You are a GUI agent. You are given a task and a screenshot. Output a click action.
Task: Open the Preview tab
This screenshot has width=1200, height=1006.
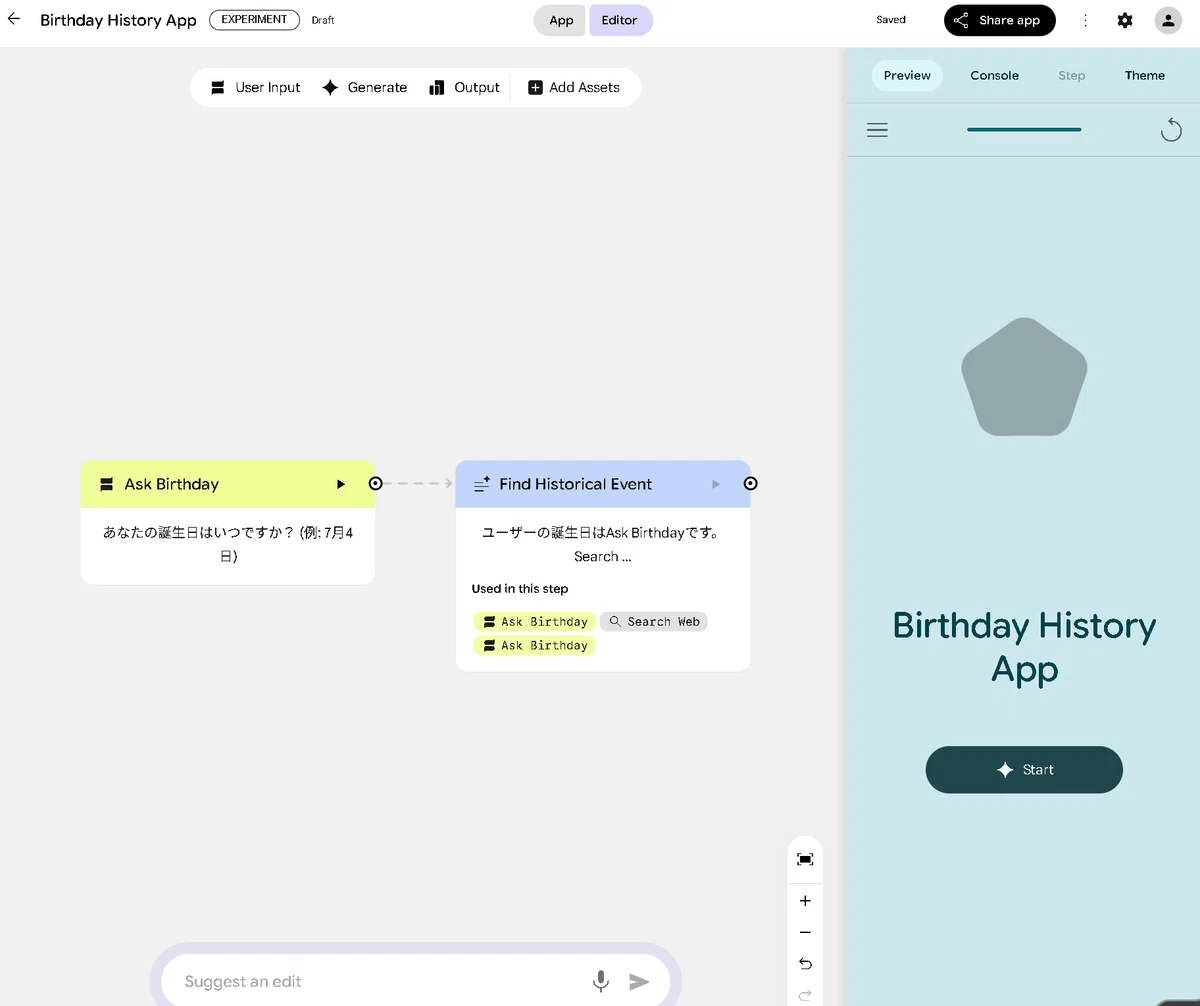click(x=907, y=75)
